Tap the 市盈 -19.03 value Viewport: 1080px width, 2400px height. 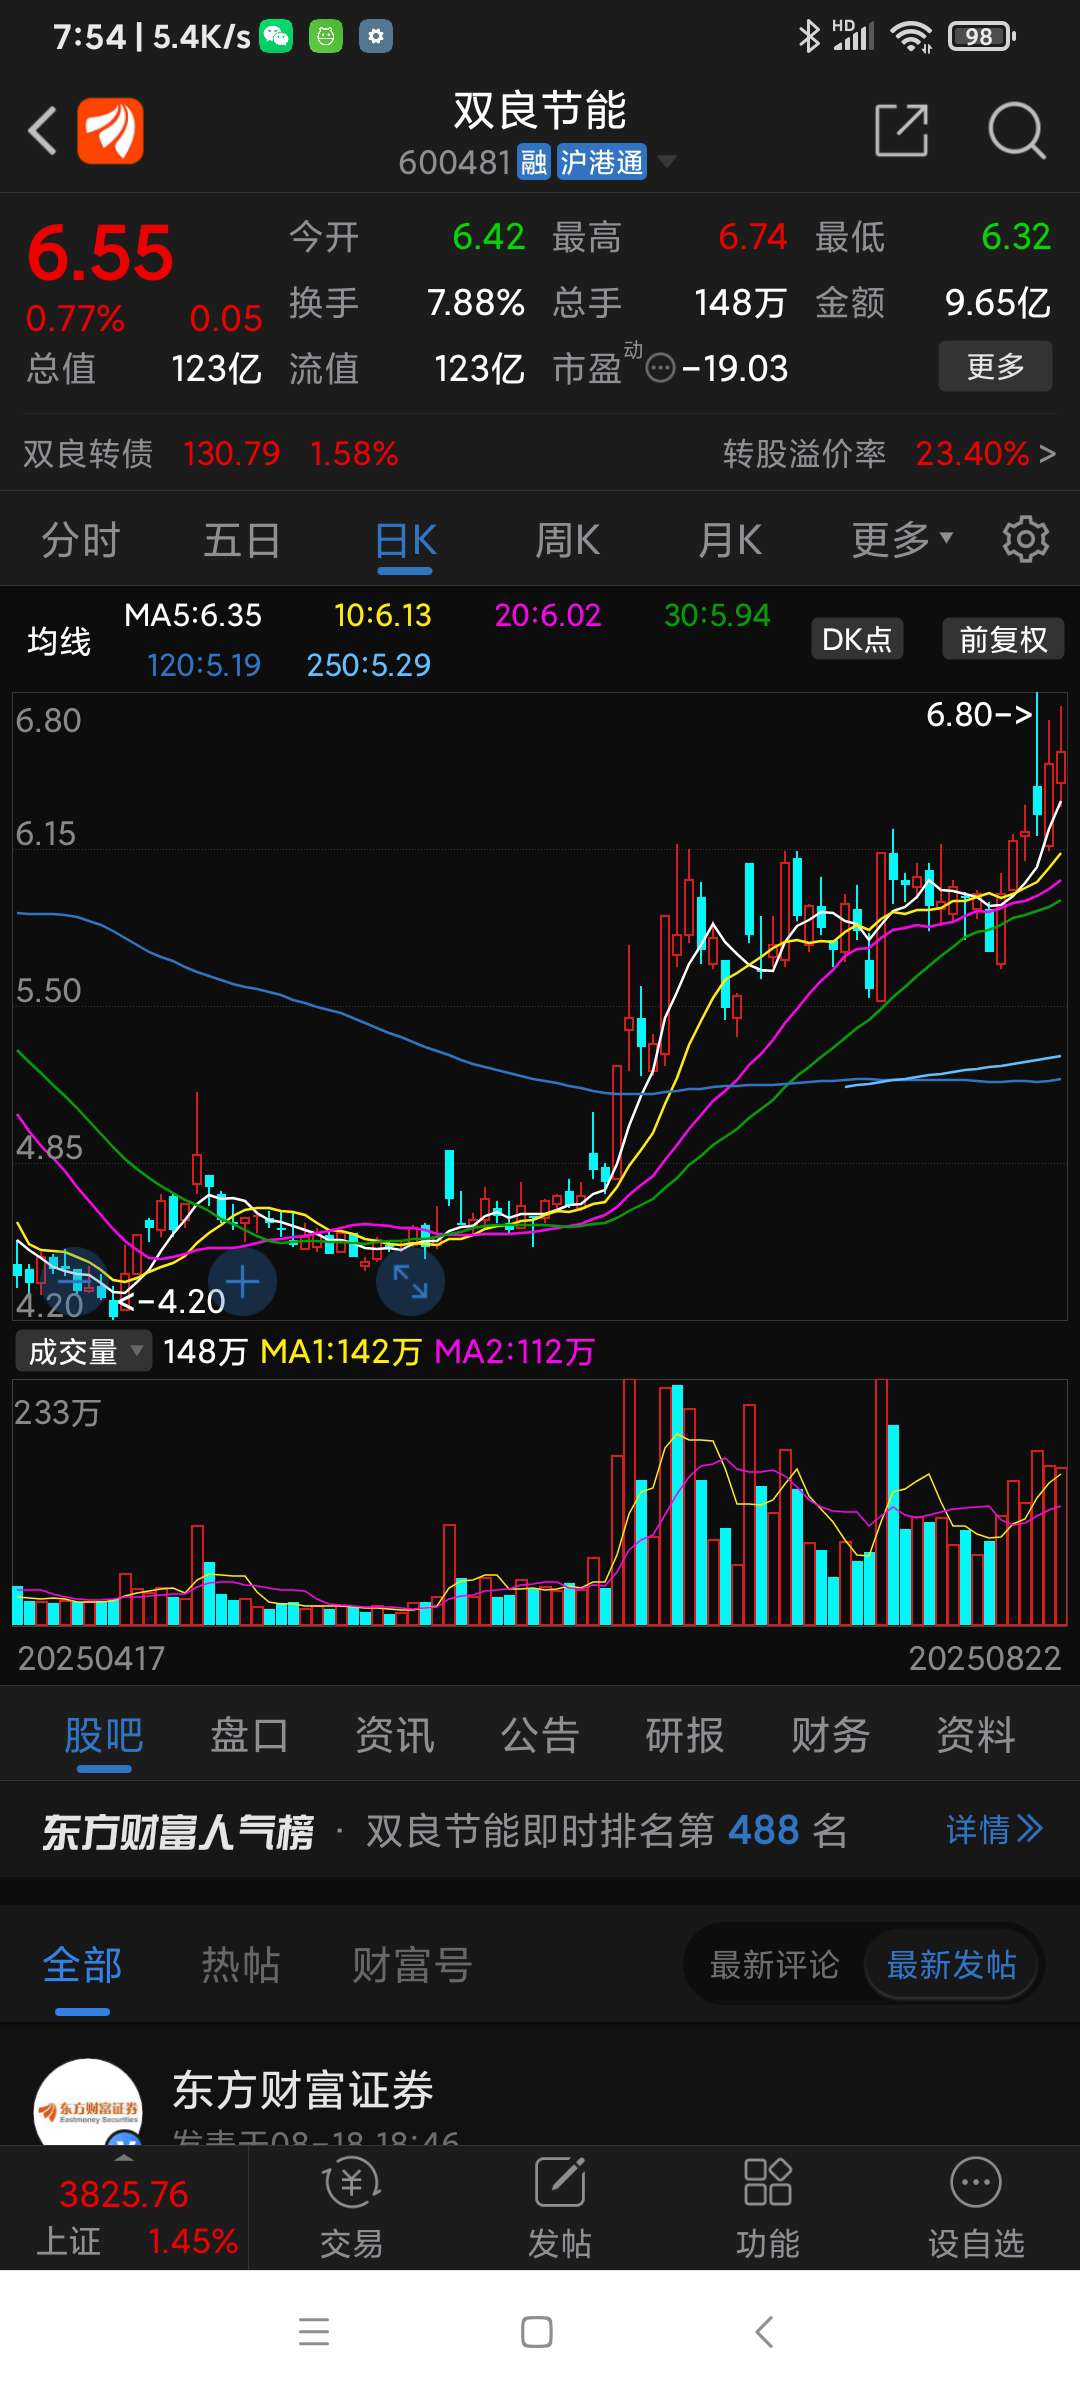[x=735, y=369]
